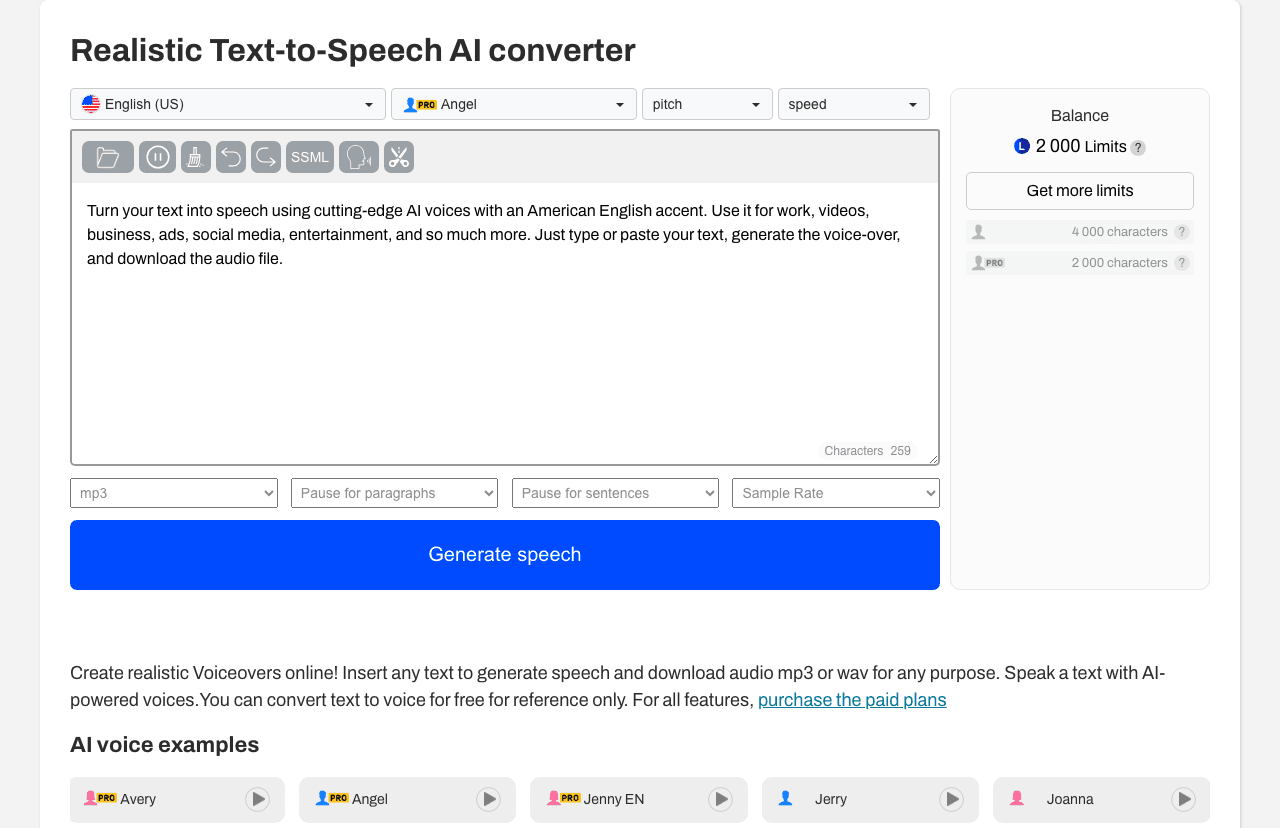Screen dimensions: 1280x828
Task: Clear text with the broom icon
Action: (196, 157)
